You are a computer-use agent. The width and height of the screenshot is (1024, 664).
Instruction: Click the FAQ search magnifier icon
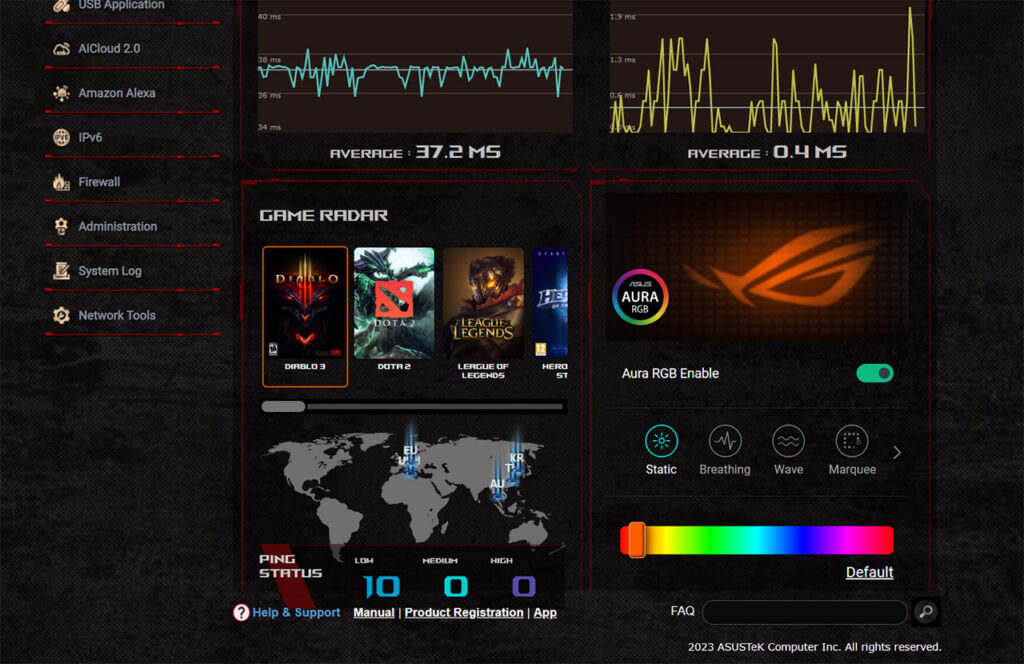[925, 611]
